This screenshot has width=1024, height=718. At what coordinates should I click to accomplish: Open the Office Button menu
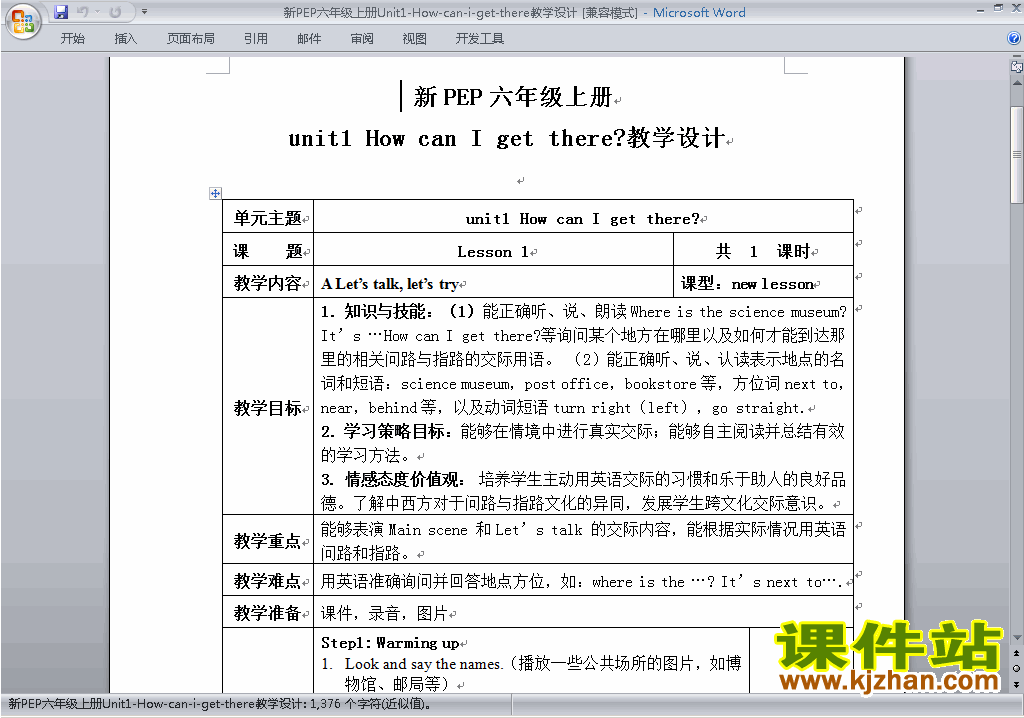pos(23,22)
